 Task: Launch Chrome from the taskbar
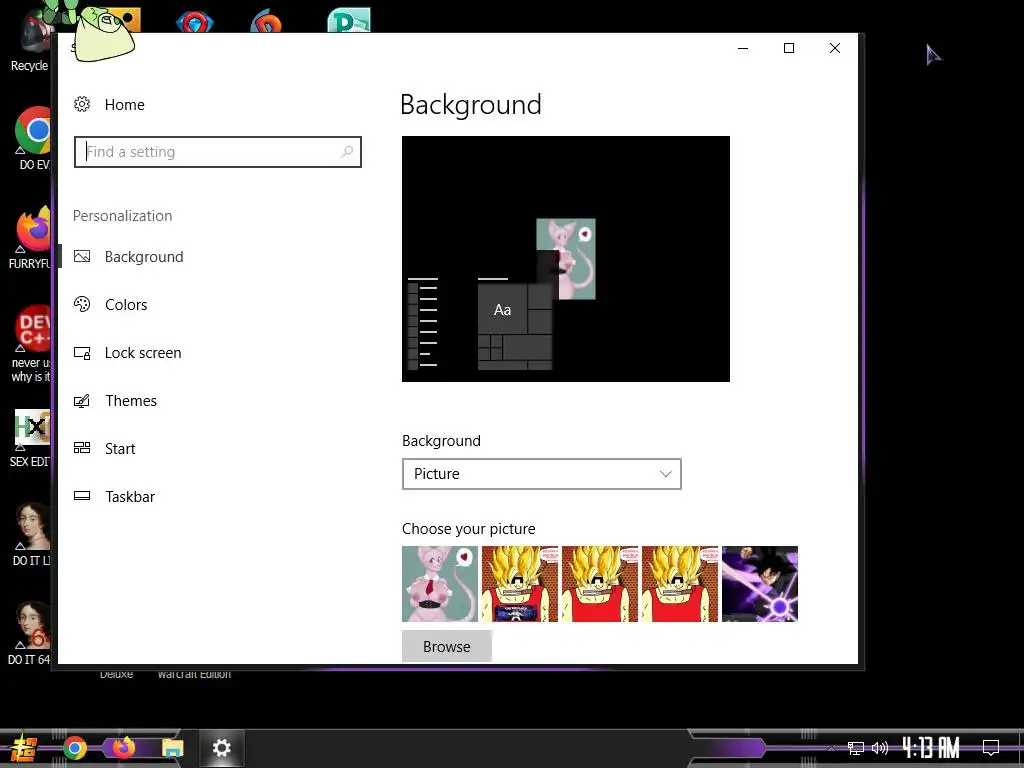click(74, 748)
